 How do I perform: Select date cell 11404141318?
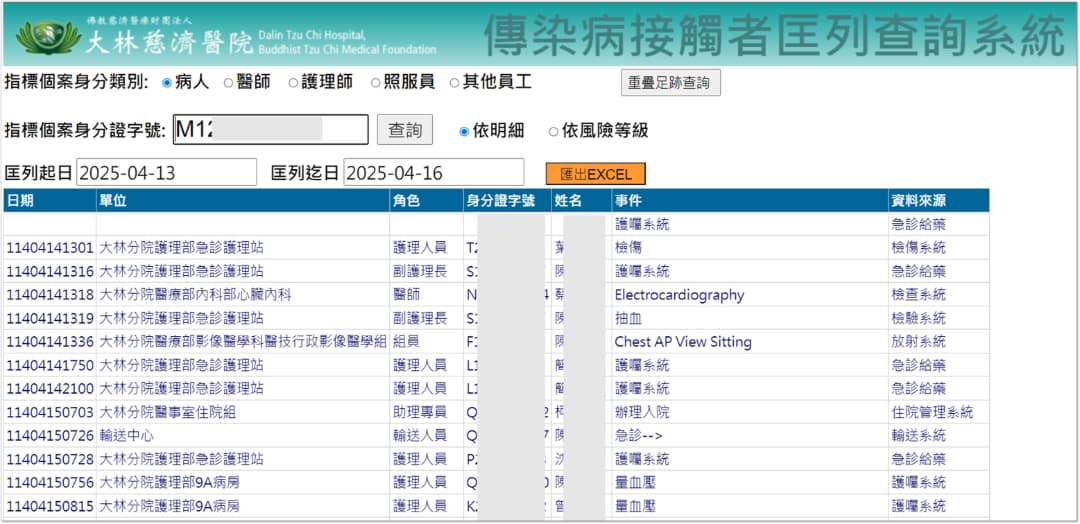click(x=50, y=295)
